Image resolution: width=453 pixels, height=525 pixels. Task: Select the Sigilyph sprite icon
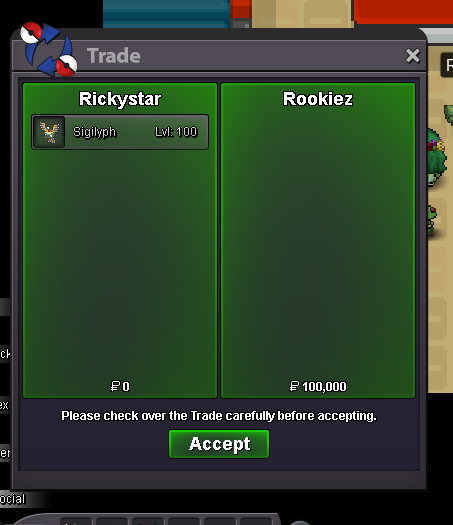tap(49, 132)
